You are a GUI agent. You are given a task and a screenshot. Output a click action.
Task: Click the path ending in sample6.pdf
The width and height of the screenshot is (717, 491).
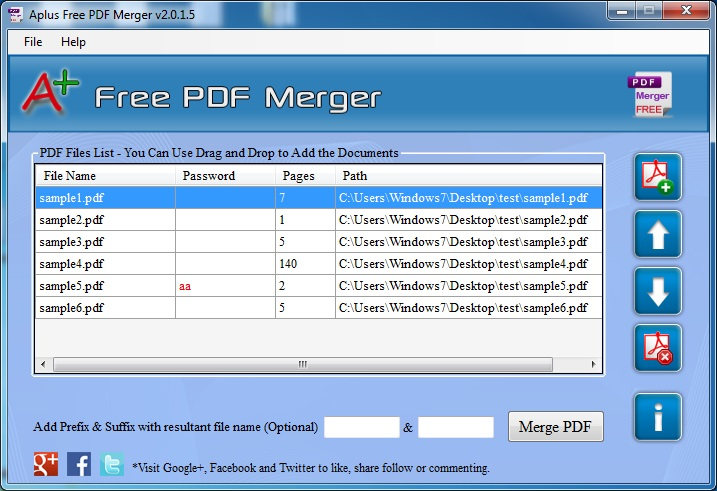[463, 308]
